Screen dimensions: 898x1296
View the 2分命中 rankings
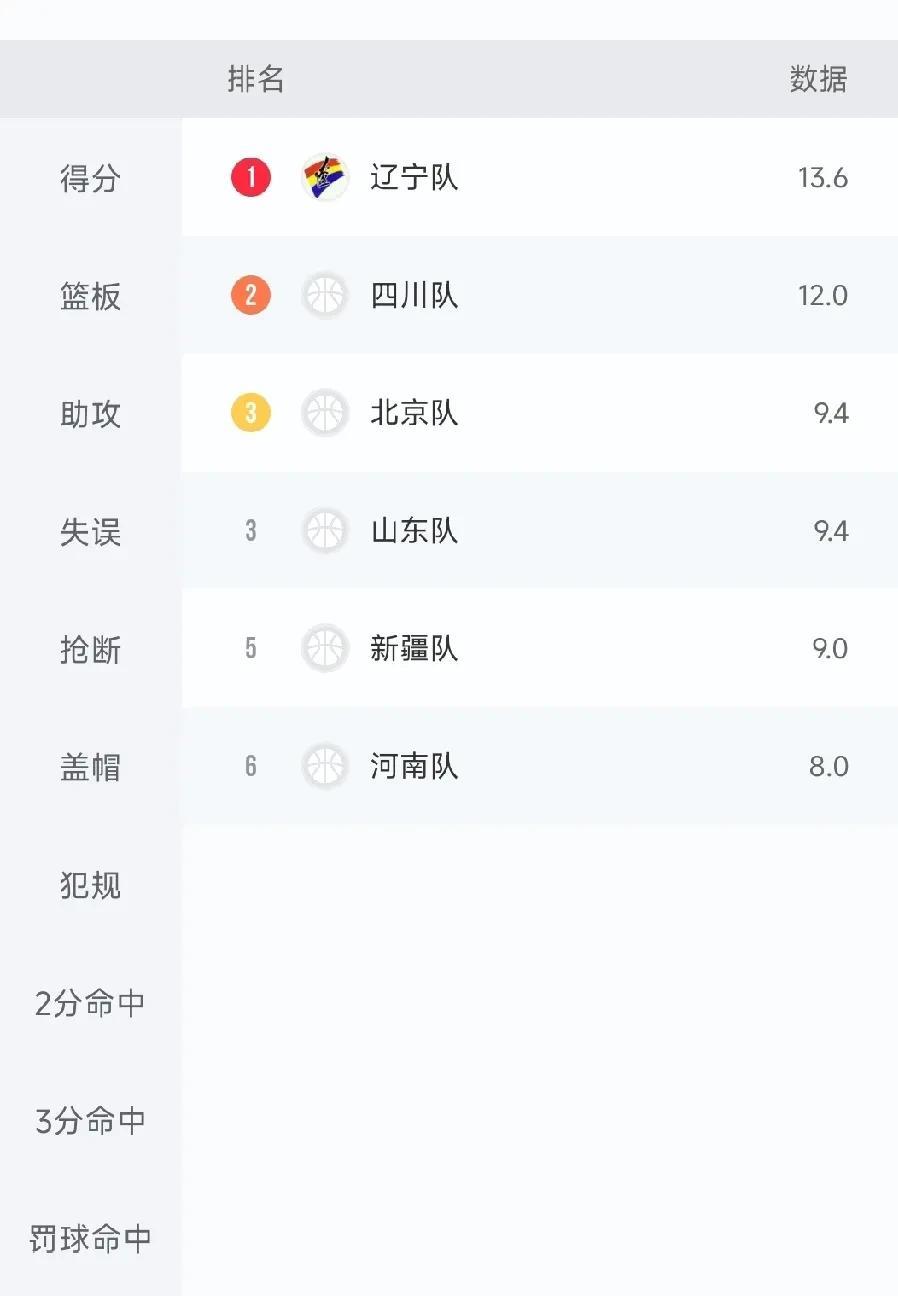(91, 1004)
